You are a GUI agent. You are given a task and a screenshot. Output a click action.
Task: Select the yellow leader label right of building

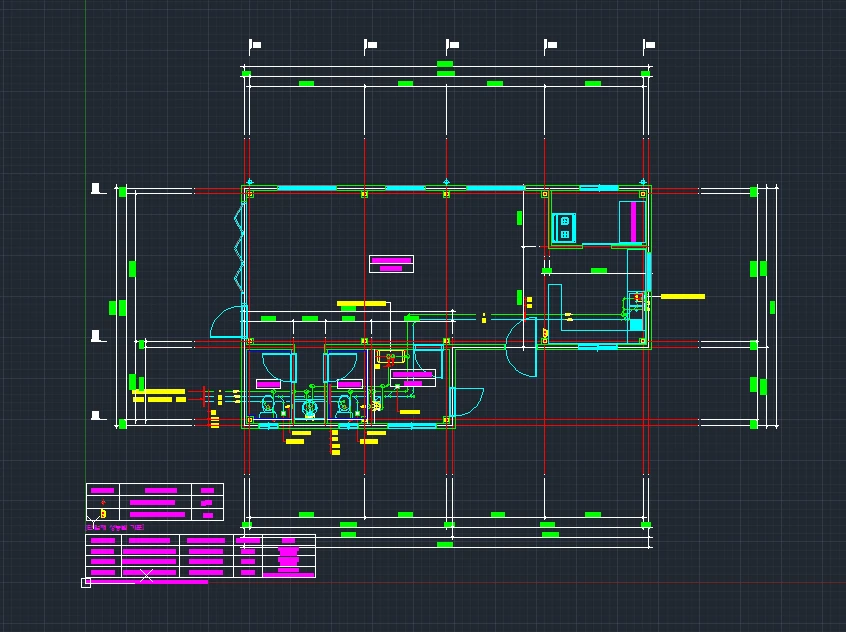pyautogui.click(x=683, y=296)
